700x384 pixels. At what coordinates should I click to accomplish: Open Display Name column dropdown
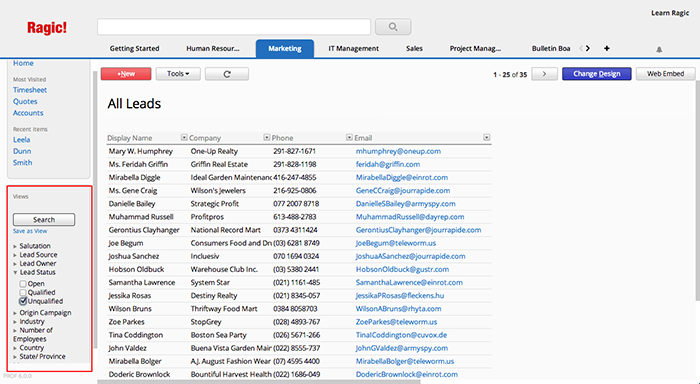[184, 138]
